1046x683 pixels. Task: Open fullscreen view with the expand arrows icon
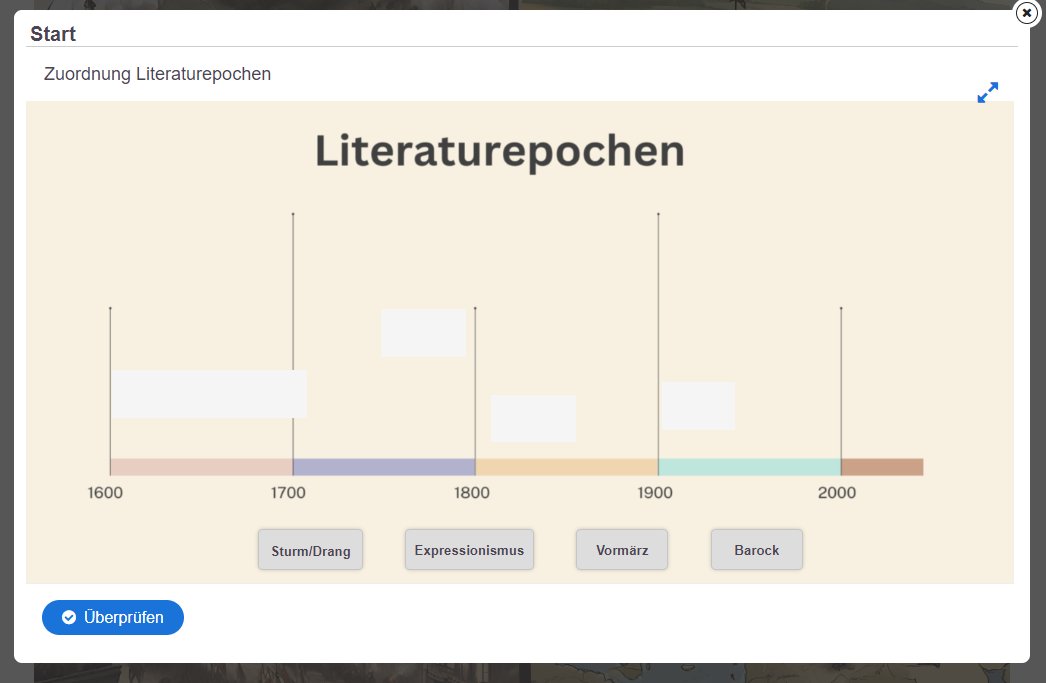[x=987, y=92]
